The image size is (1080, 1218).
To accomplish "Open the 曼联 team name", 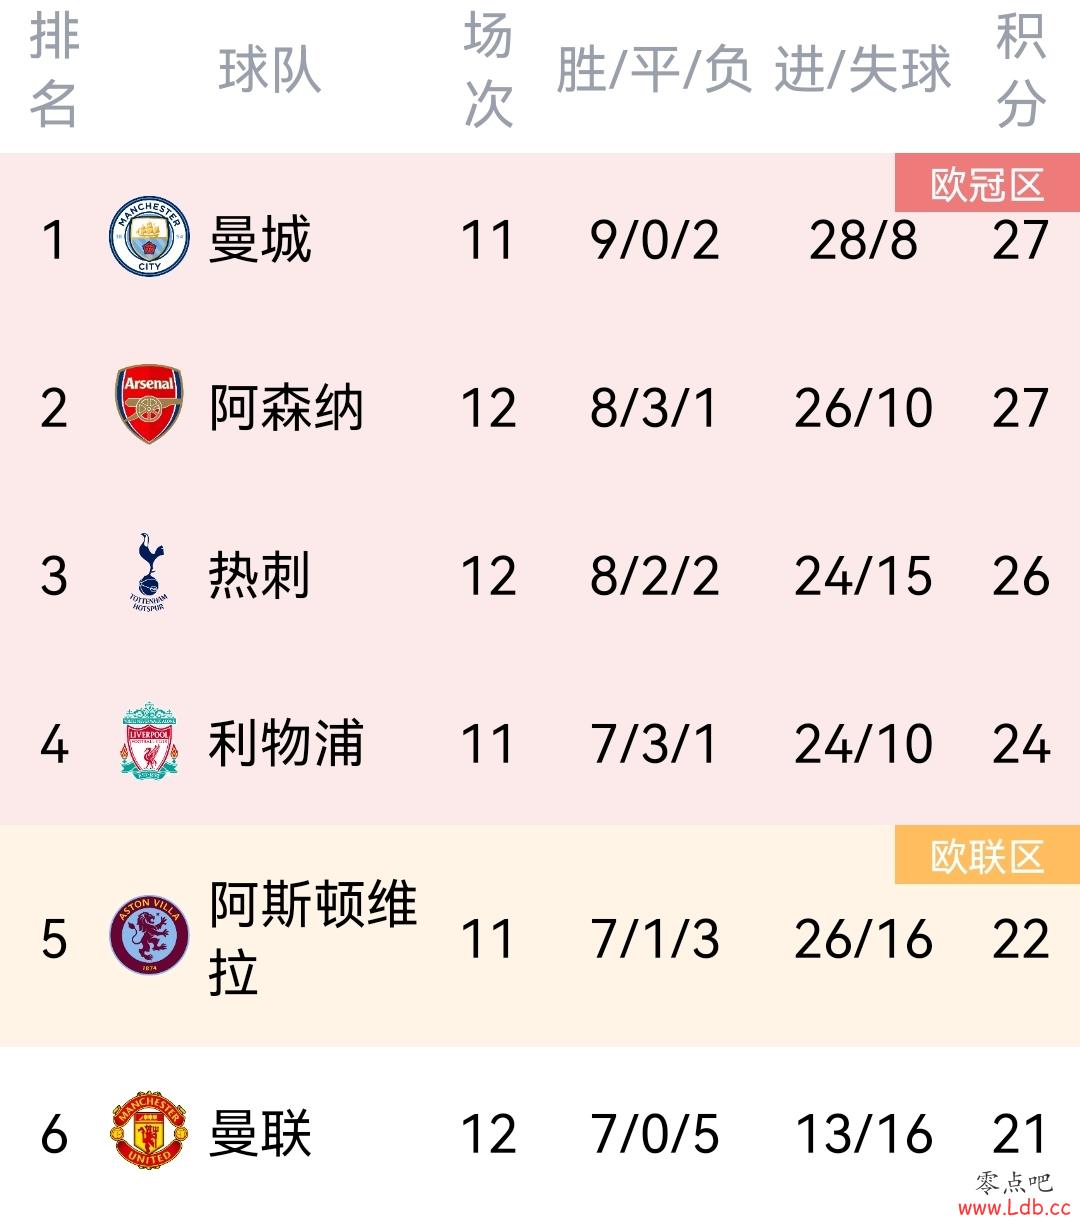I will (x=260, y=1133).
